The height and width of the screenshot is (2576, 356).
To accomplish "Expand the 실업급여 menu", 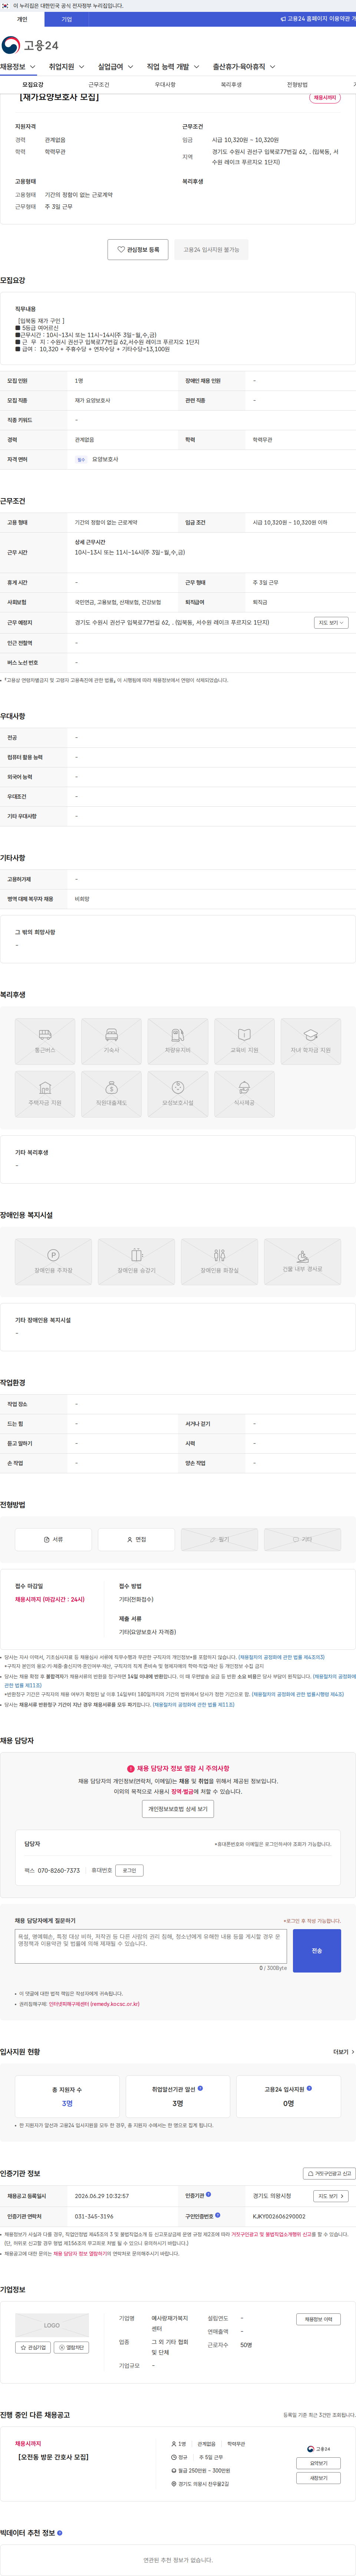I will [116, 67].
